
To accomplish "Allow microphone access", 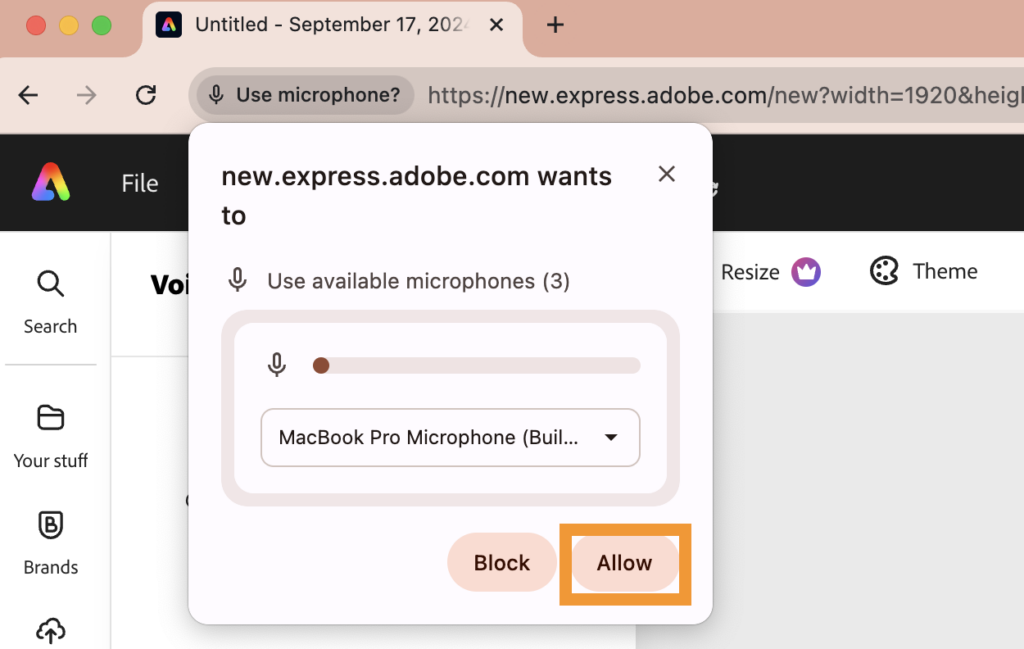I will point(624,563).
